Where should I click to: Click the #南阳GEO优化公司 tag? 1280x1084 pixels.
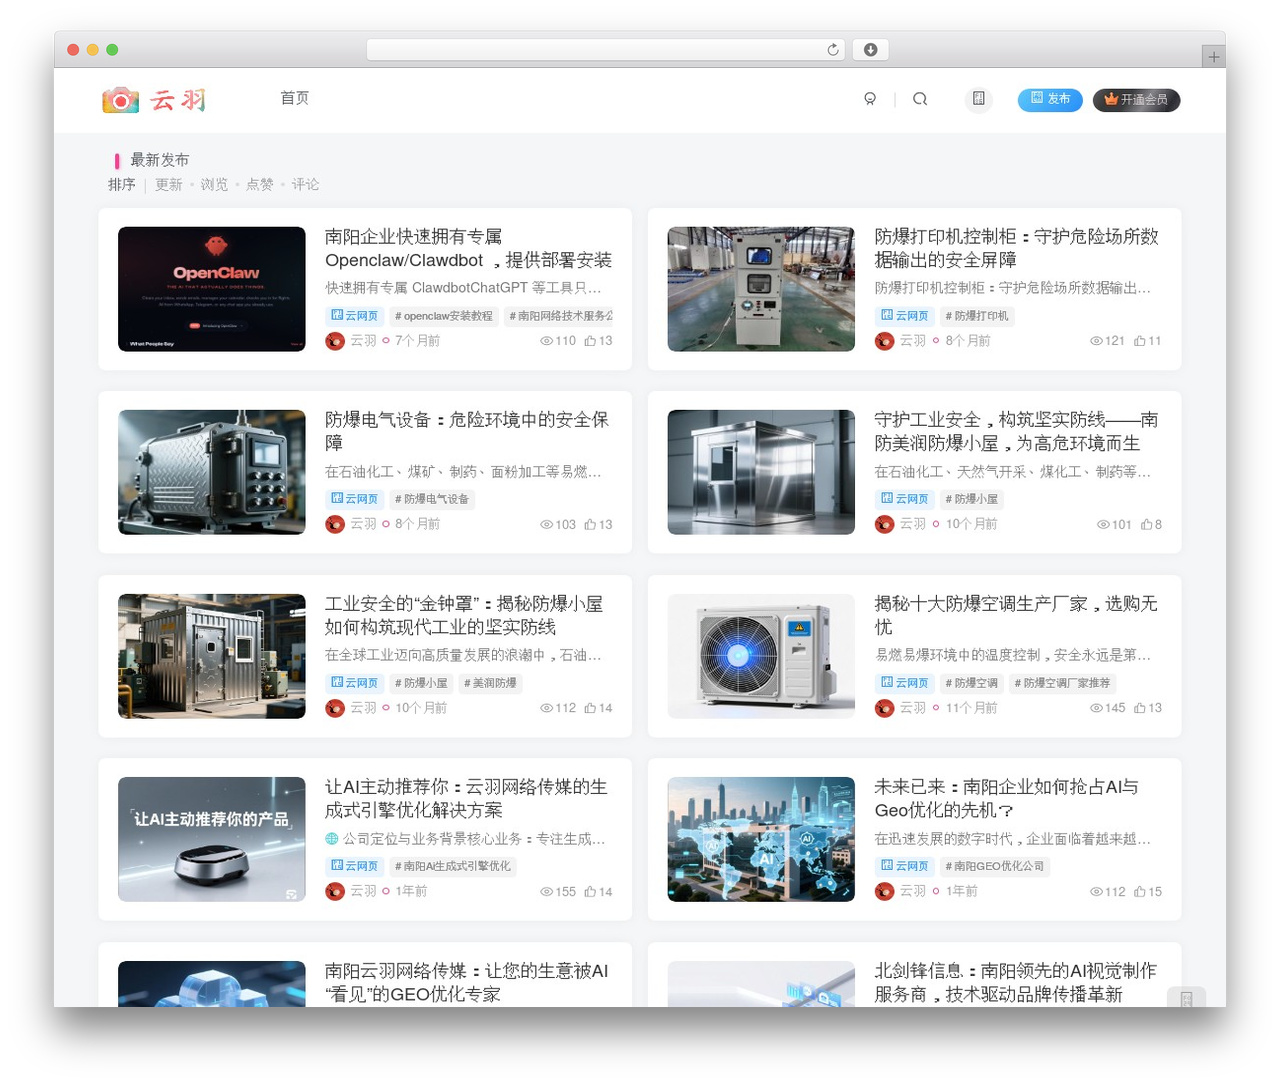(995, 866)
